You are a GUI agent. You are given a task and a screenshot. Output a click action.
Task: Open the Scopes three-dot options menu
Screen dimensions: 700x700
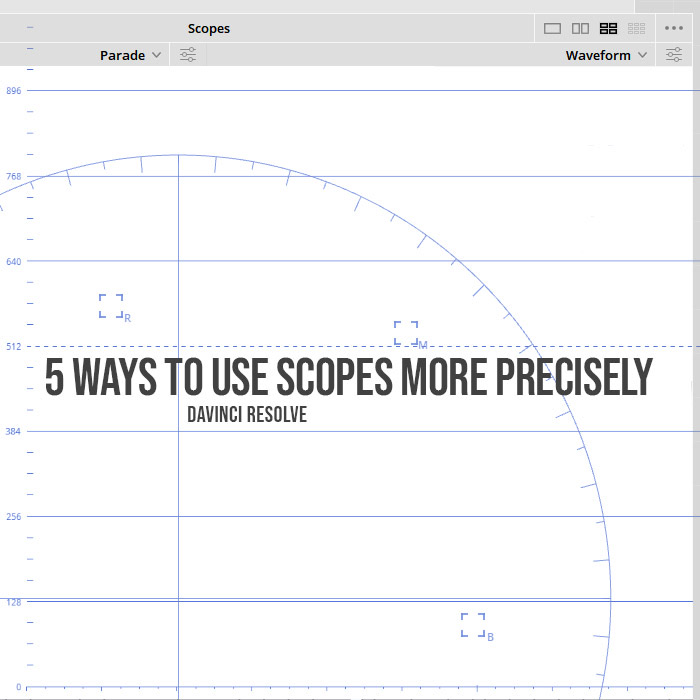click(x=674, y=28)
